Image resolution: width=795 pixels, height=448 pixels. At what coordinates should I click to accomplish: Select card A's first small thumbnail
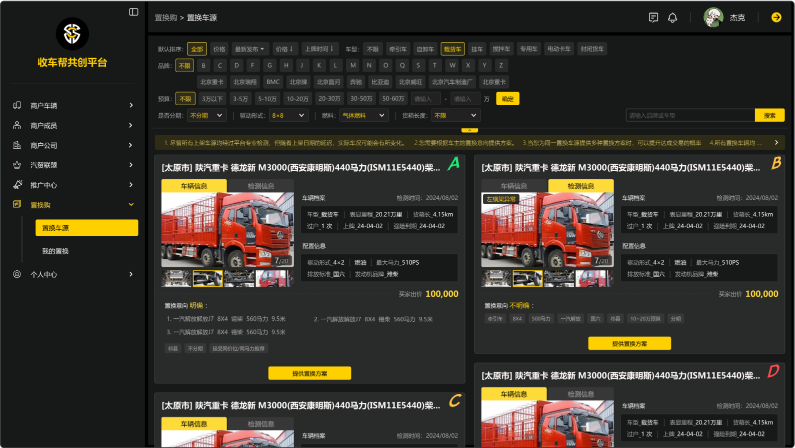coord(176,279)
